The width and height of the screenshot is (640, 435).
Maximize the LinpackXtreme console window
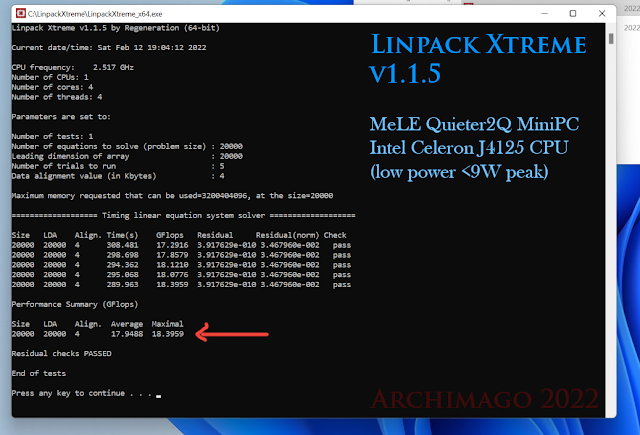coord(573,13)
